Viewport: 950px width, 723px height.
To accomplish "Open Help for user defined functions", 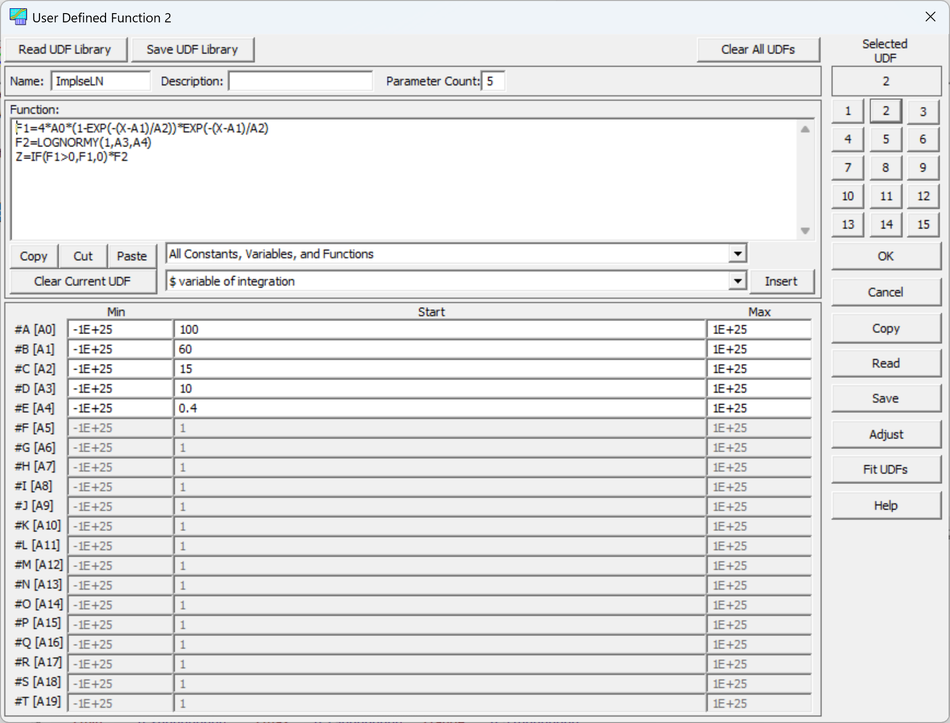I will (886, 506).
